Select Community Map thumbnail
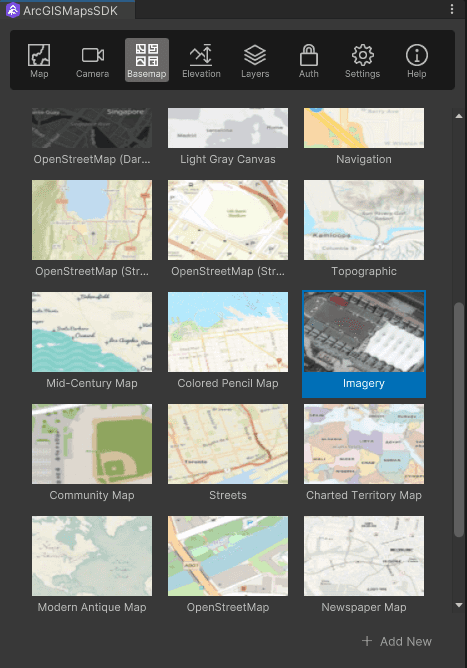This screenshot has width=467, height=668. 92,444
